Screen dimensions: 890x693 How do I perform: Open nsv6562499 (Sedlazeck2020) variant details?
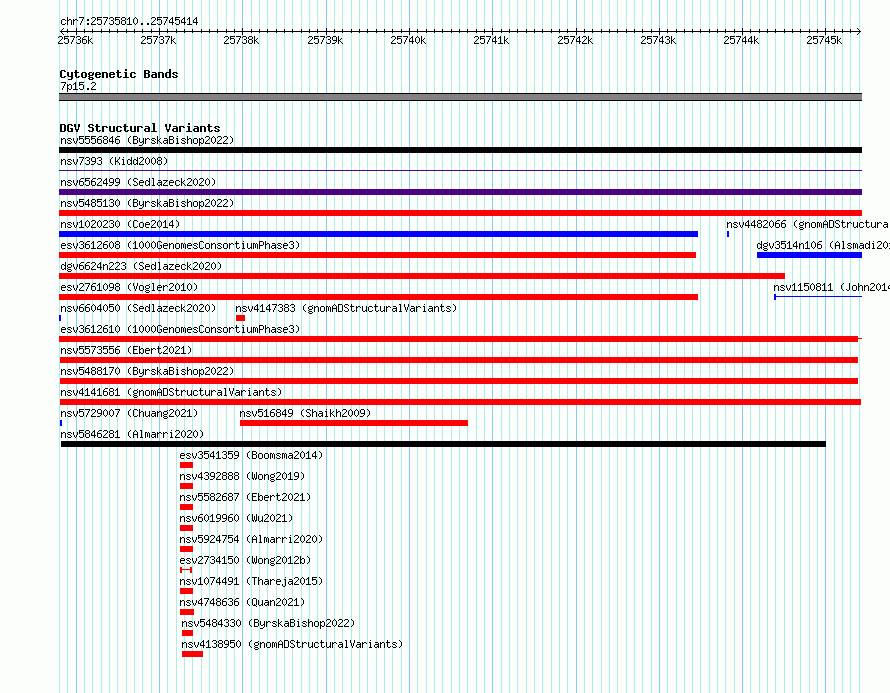tap(138, 182)
